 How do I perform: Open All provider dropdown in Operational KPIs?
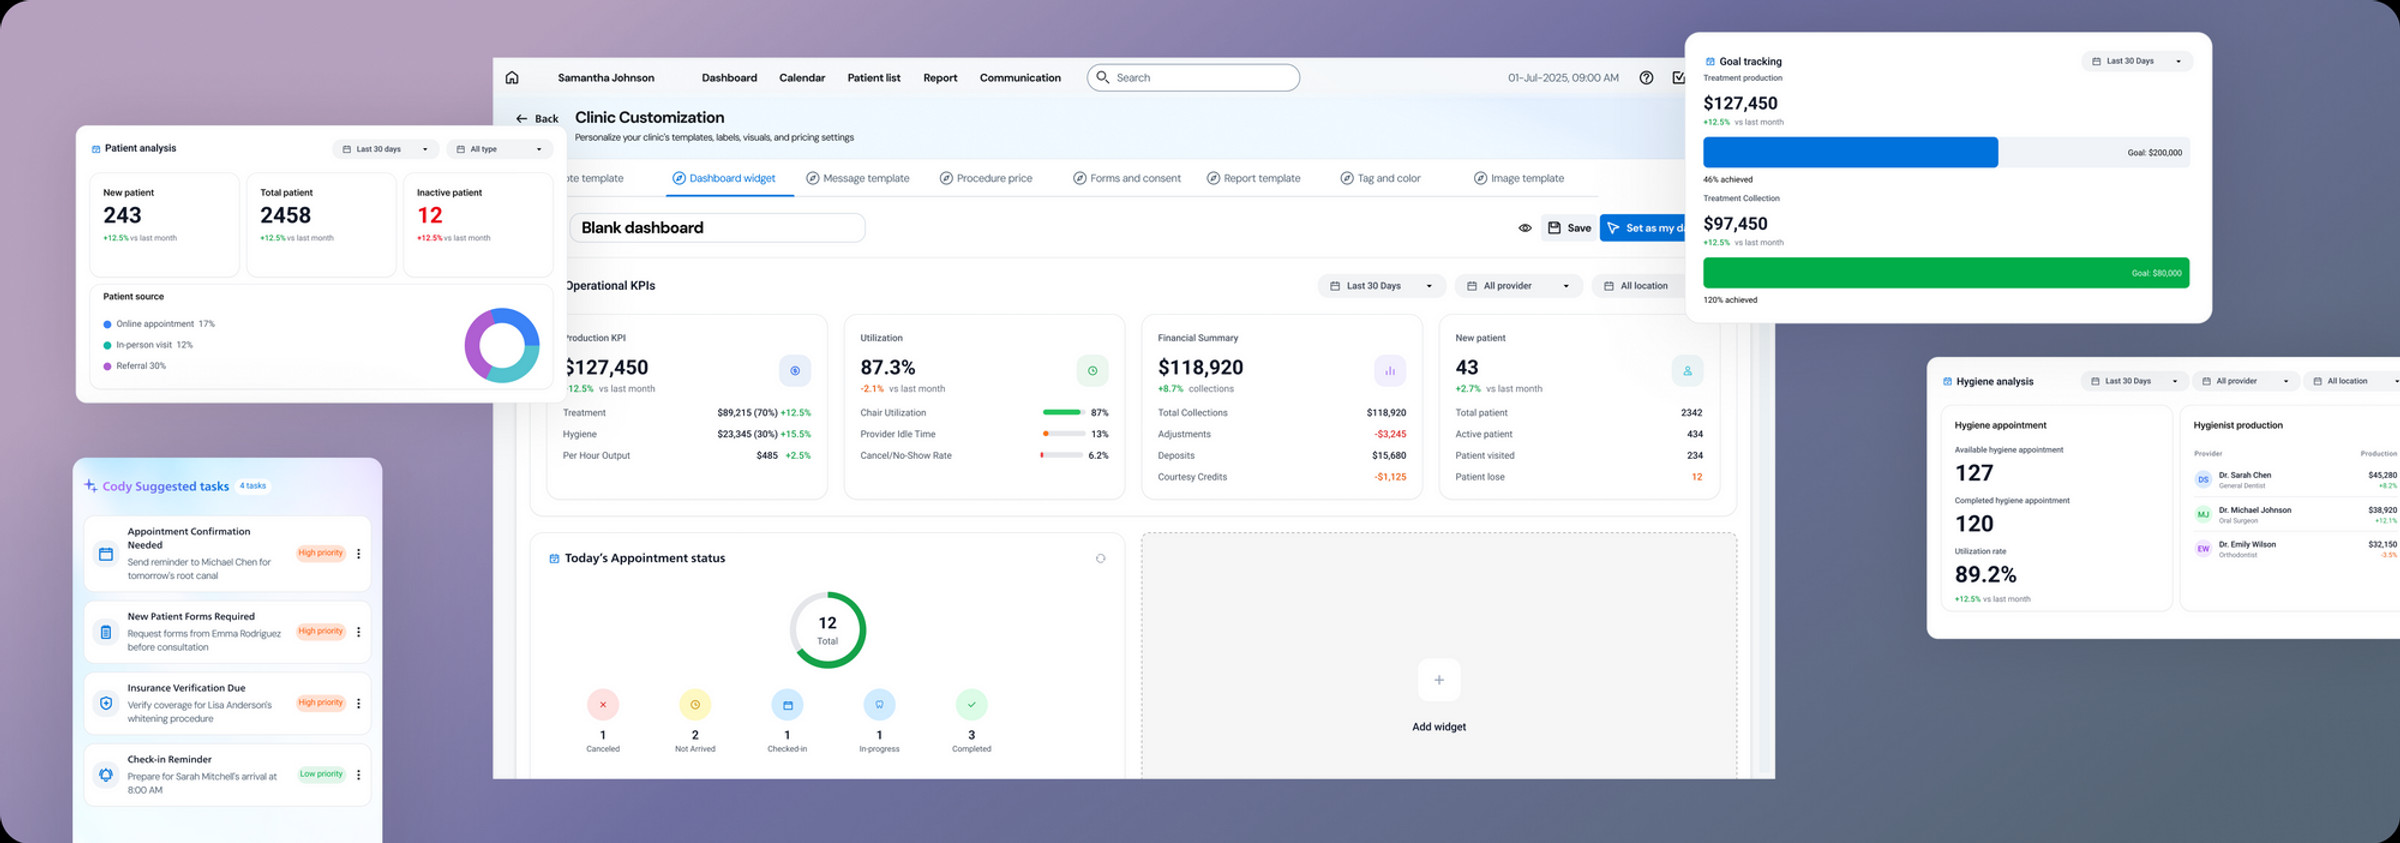point(1518,286)
